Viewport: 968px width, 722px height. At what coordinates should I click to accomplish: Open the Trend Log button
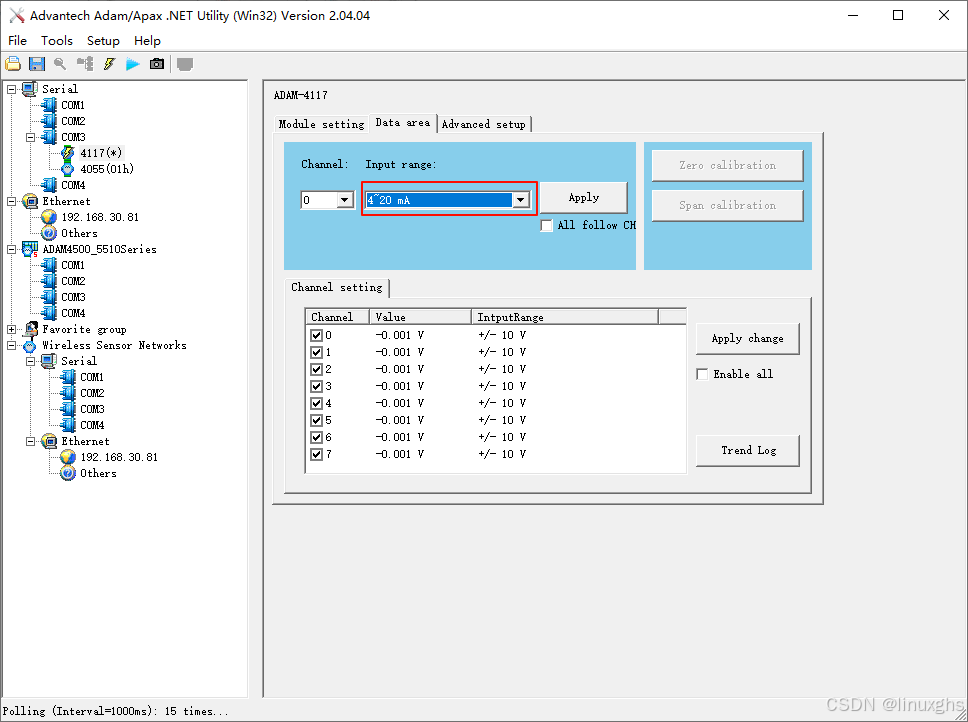pyautogui.click(x=748, y=450)
